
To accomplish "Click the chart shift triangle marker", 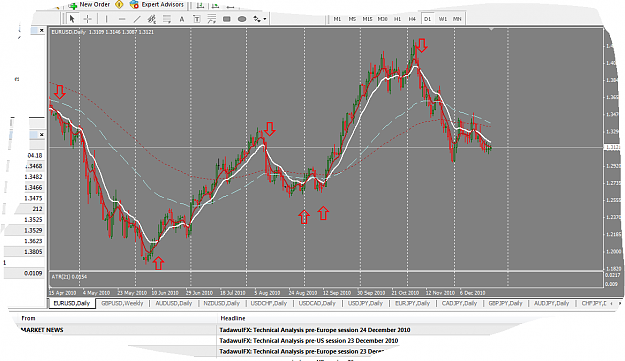I will (x=491, y=29).
